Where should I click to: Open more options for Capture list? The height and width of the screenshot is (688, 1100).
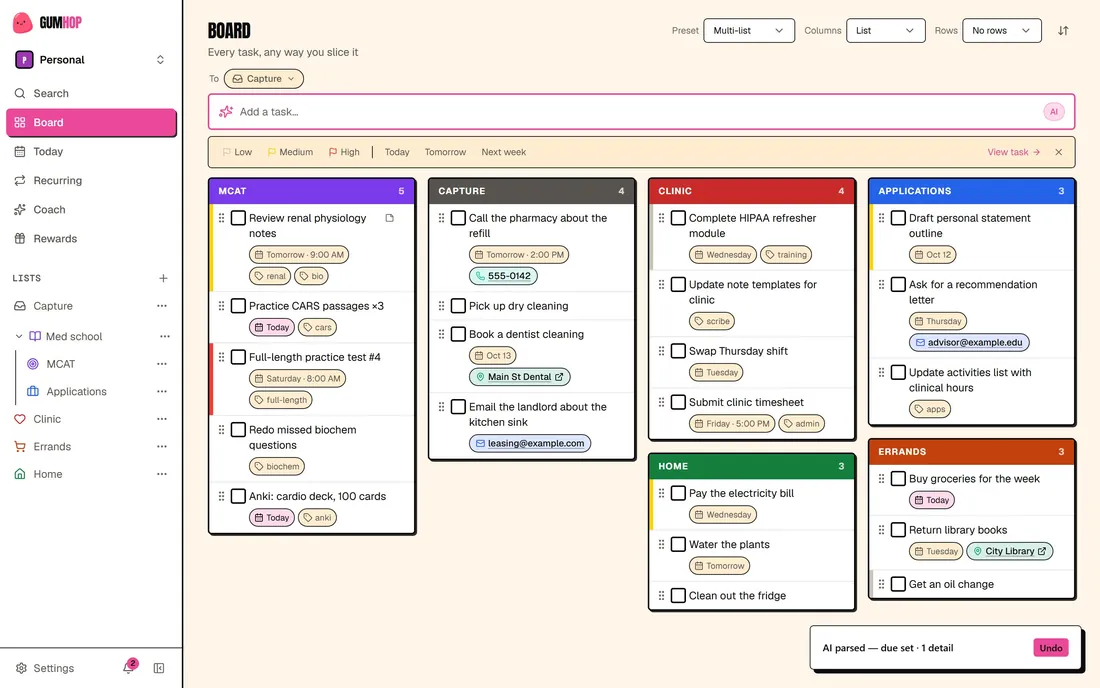click(x=162, y=306)
